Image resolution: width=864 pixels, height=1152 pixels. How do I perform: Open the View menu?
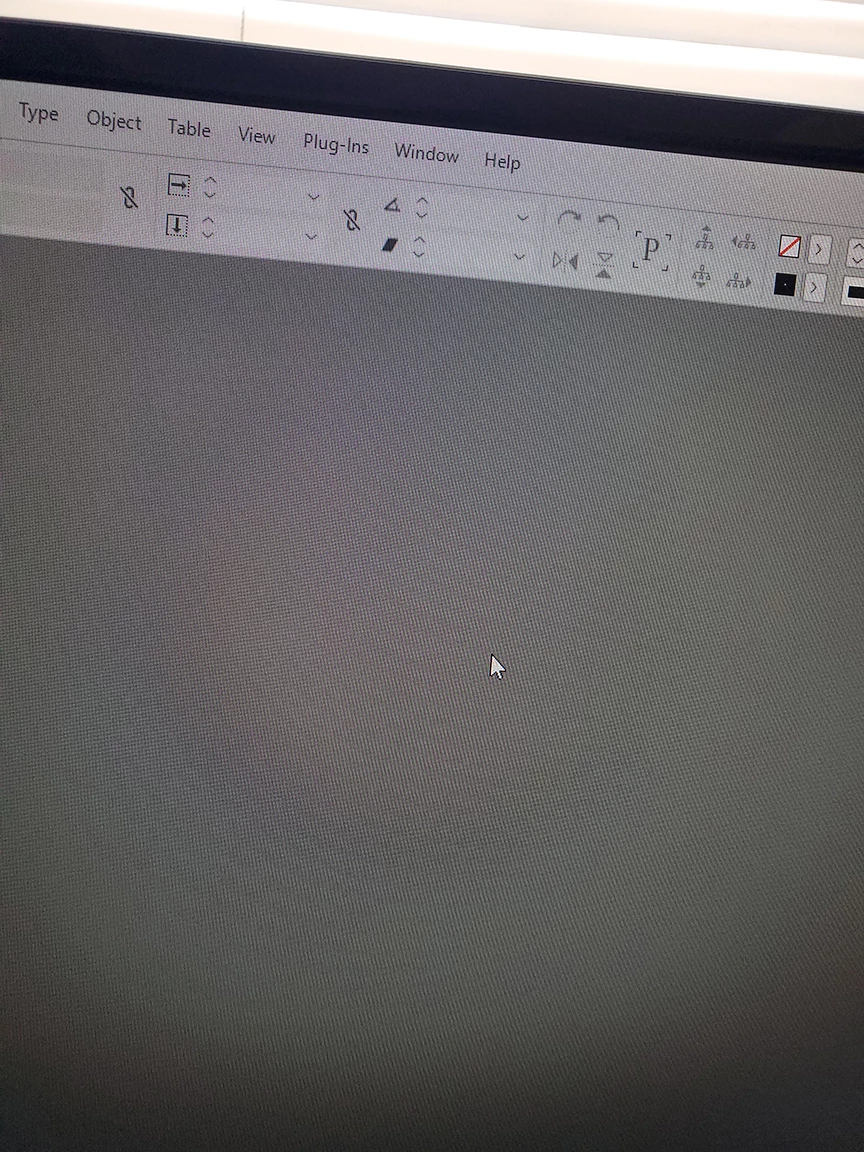256,136
